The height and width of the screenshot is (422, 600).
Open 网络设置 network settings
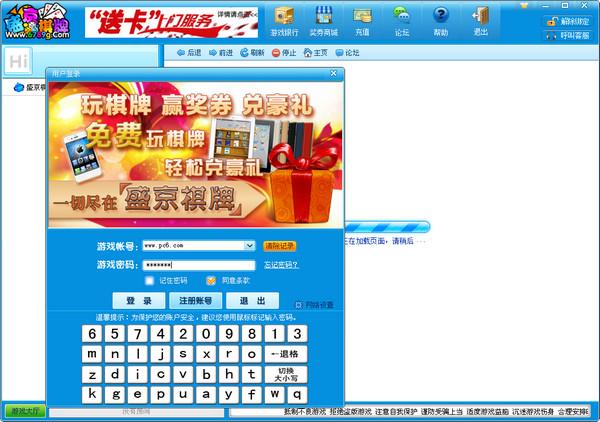pos(314,305)
